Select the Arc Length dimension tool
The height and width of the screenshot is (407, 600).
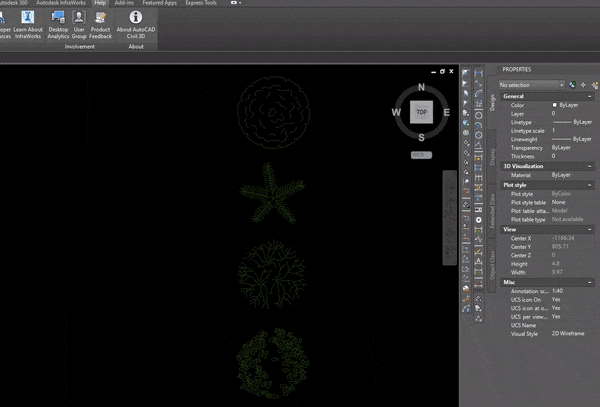tap(478, 93)
